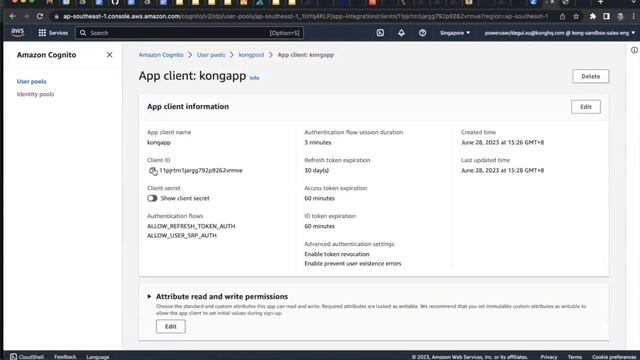The image size is (640, 360).
Task: Copy the Client ID with copy icon
Action: pyautogui.click(x=153, y=171)
